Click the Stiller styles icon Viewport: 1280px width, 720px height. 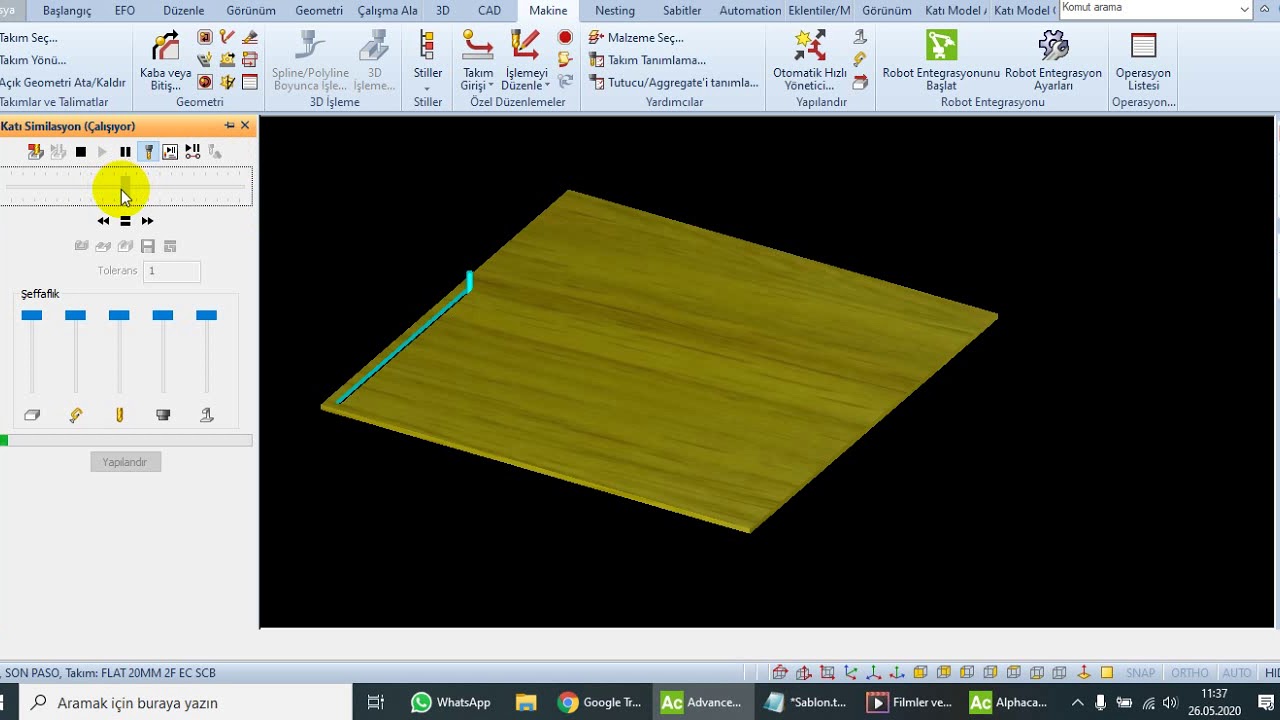(427, 46)
